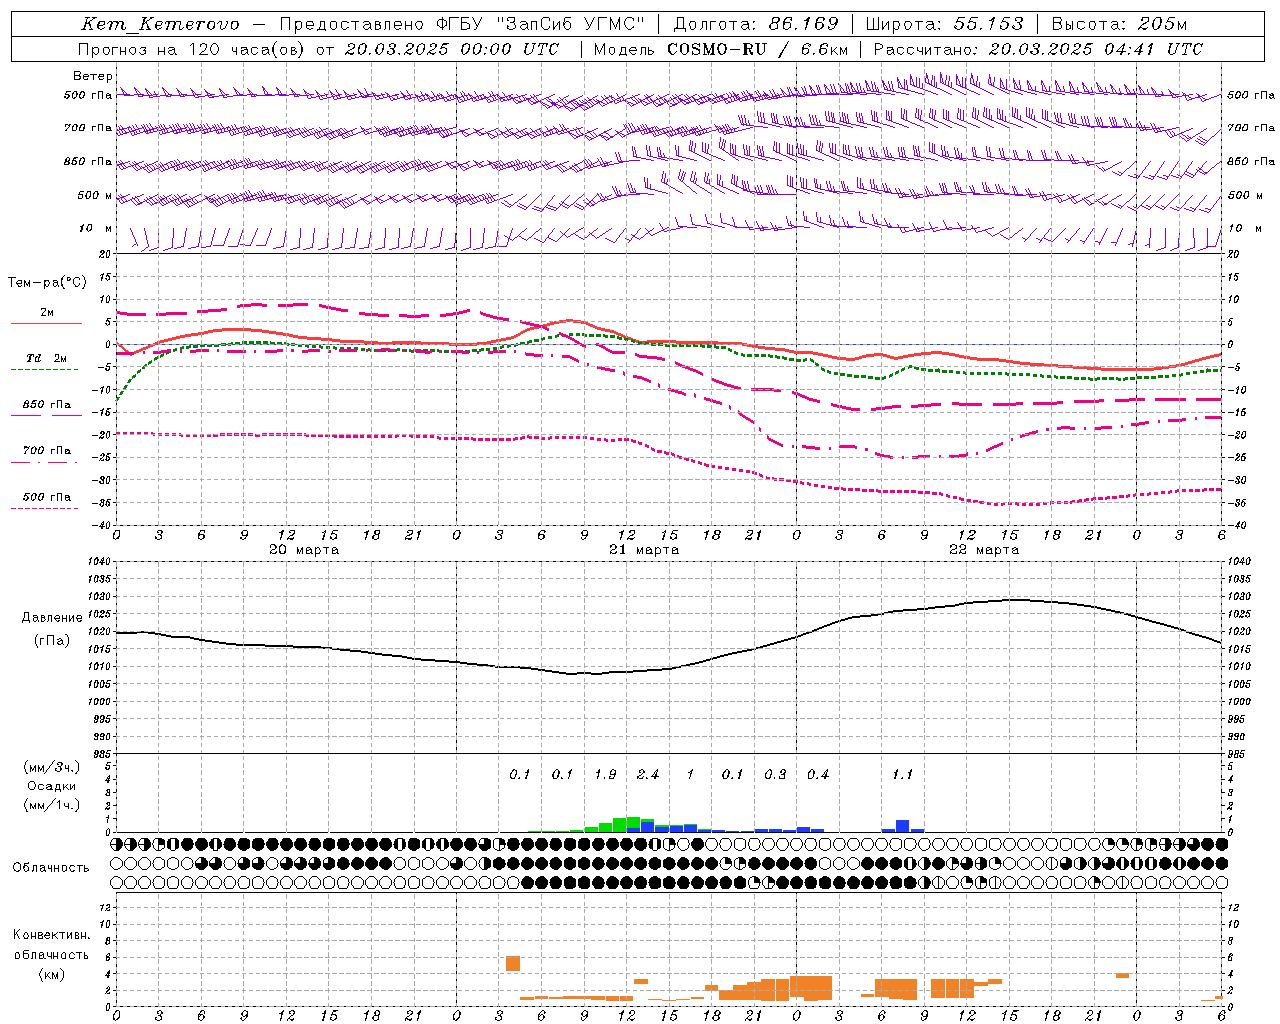Click the red solid line sample under '2м'

[46, 323]
